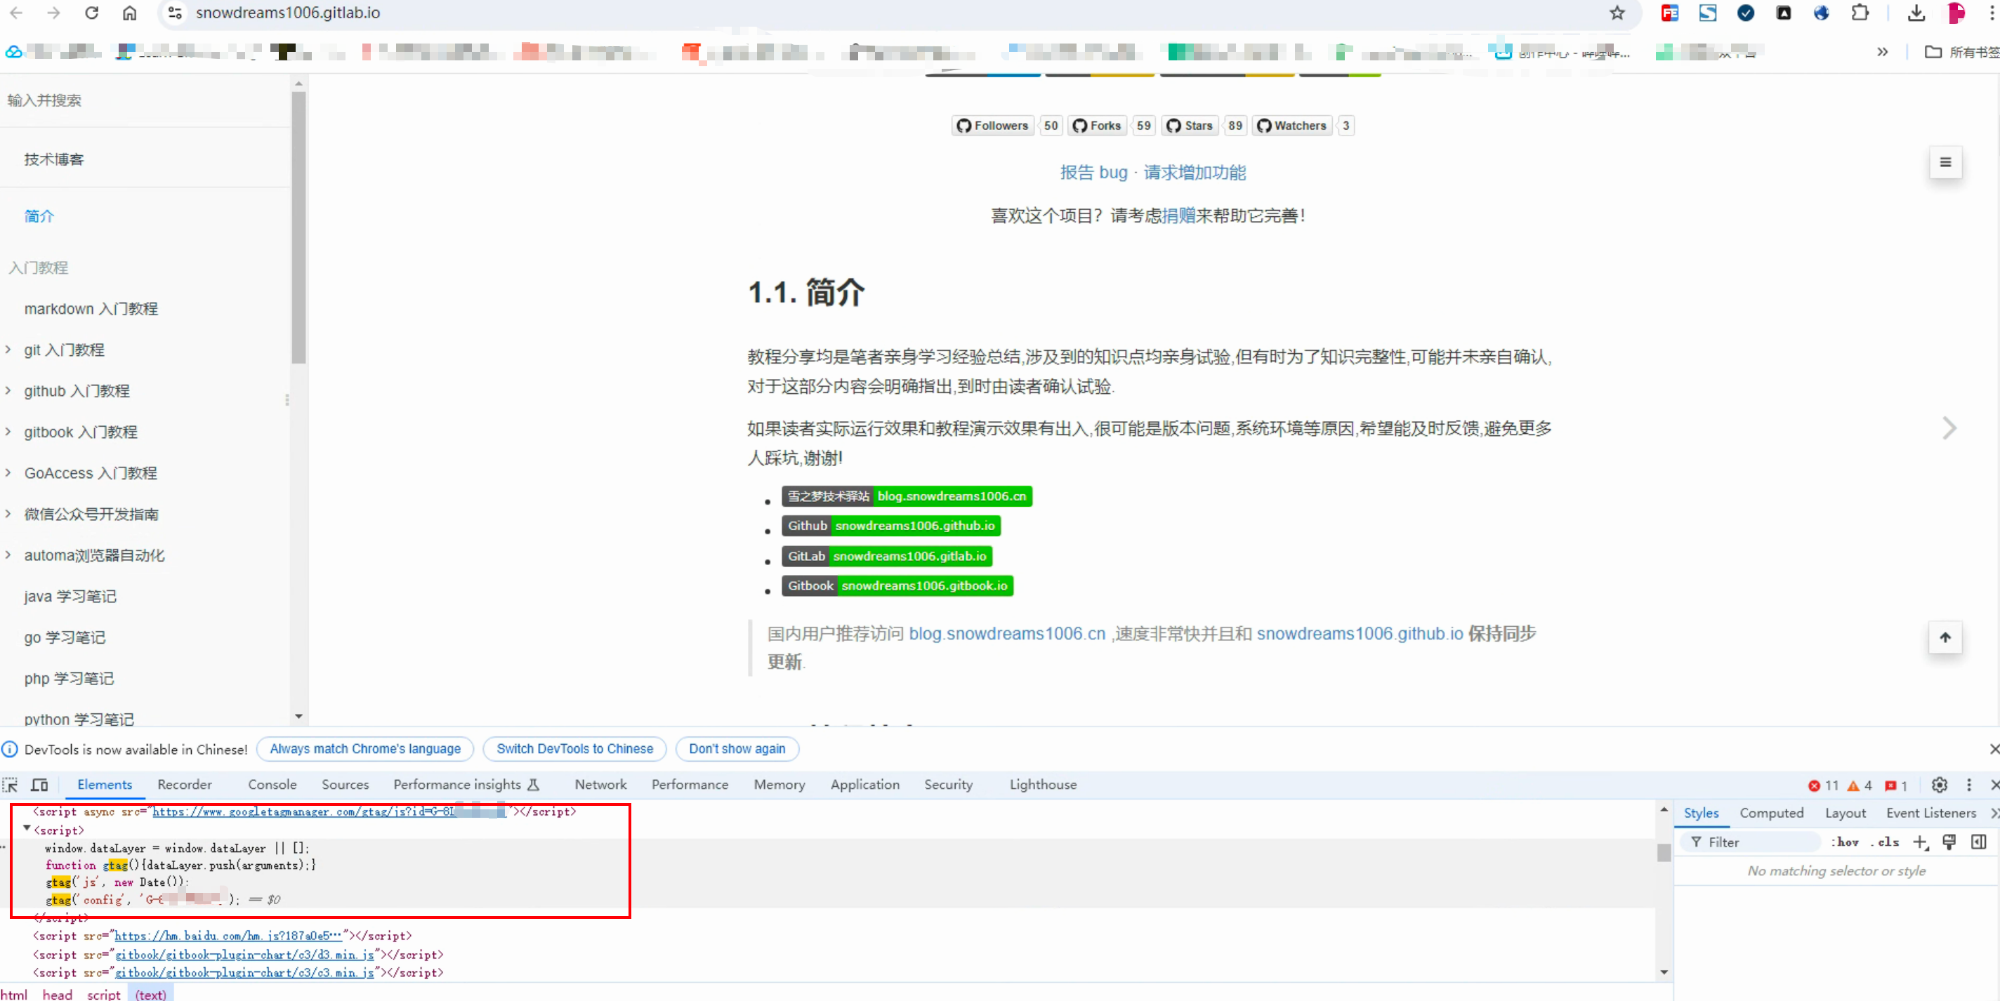Open the rendering emulation paintbrush icon
The image size is (2000, 1001).
tap(1949, 842)
